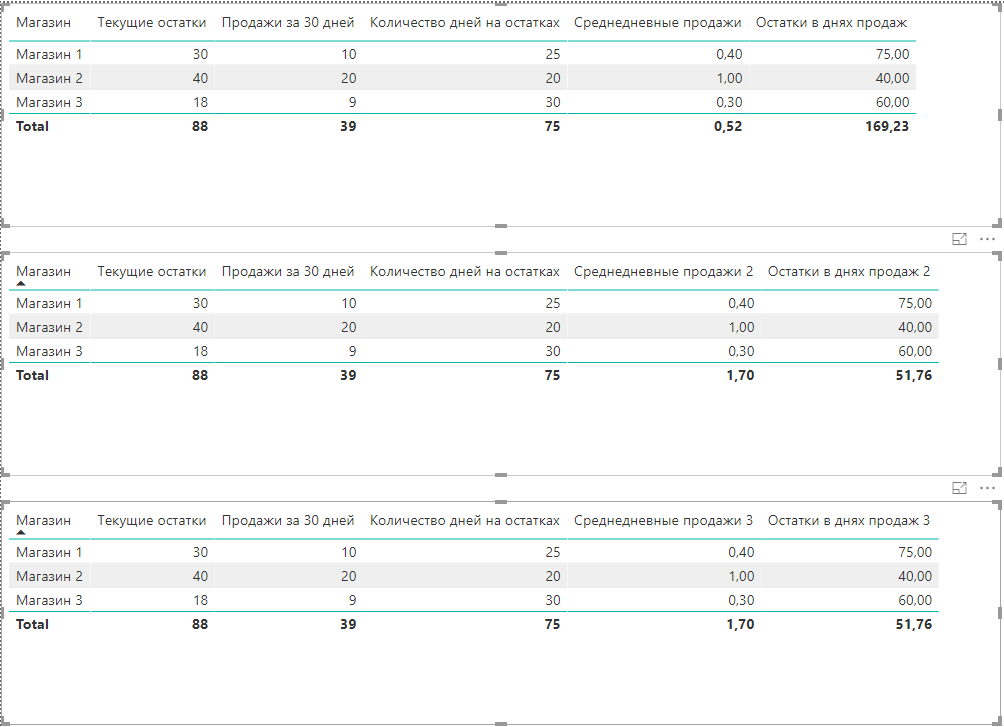Click Количество дней на остатках header in first table
Image resolution: width=1004 pixels, height=727 pixels.
tap(465, 22)
